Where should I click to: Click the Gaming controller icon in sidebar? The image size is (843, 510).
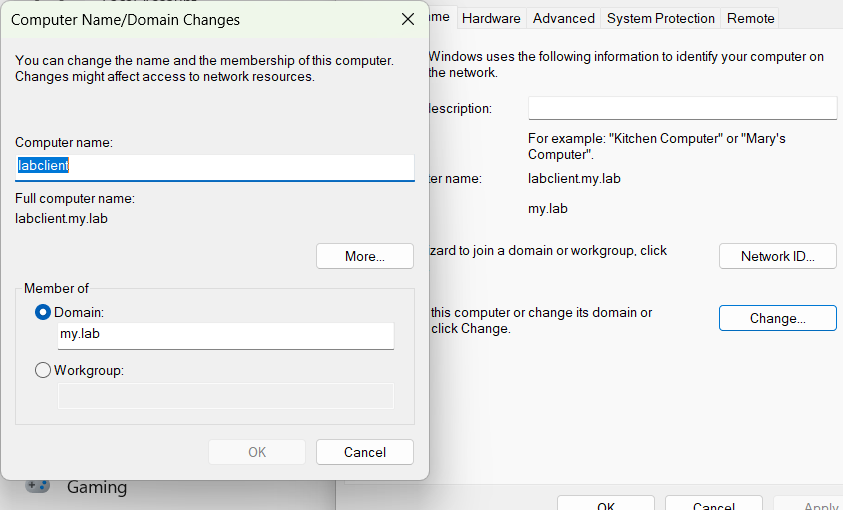pos(38,487)
